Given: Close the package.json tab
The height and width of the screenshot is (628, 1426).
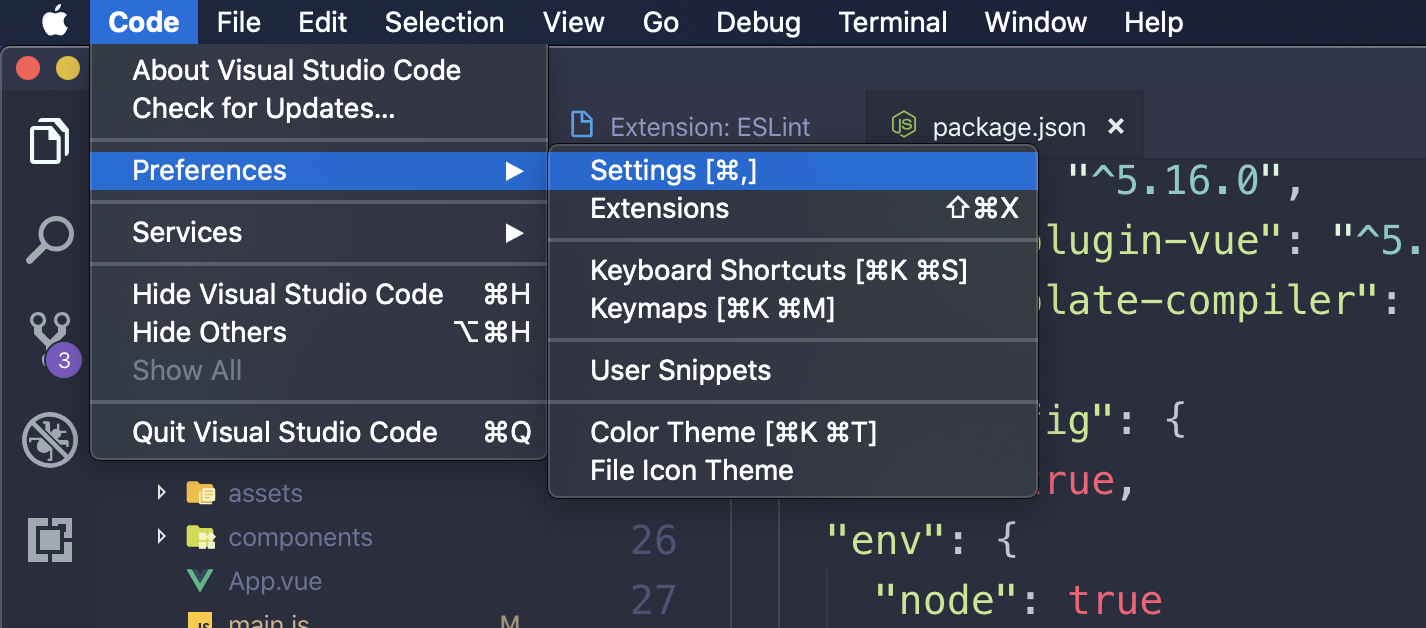Looking at the screenshot, I should coord(1117,127).
